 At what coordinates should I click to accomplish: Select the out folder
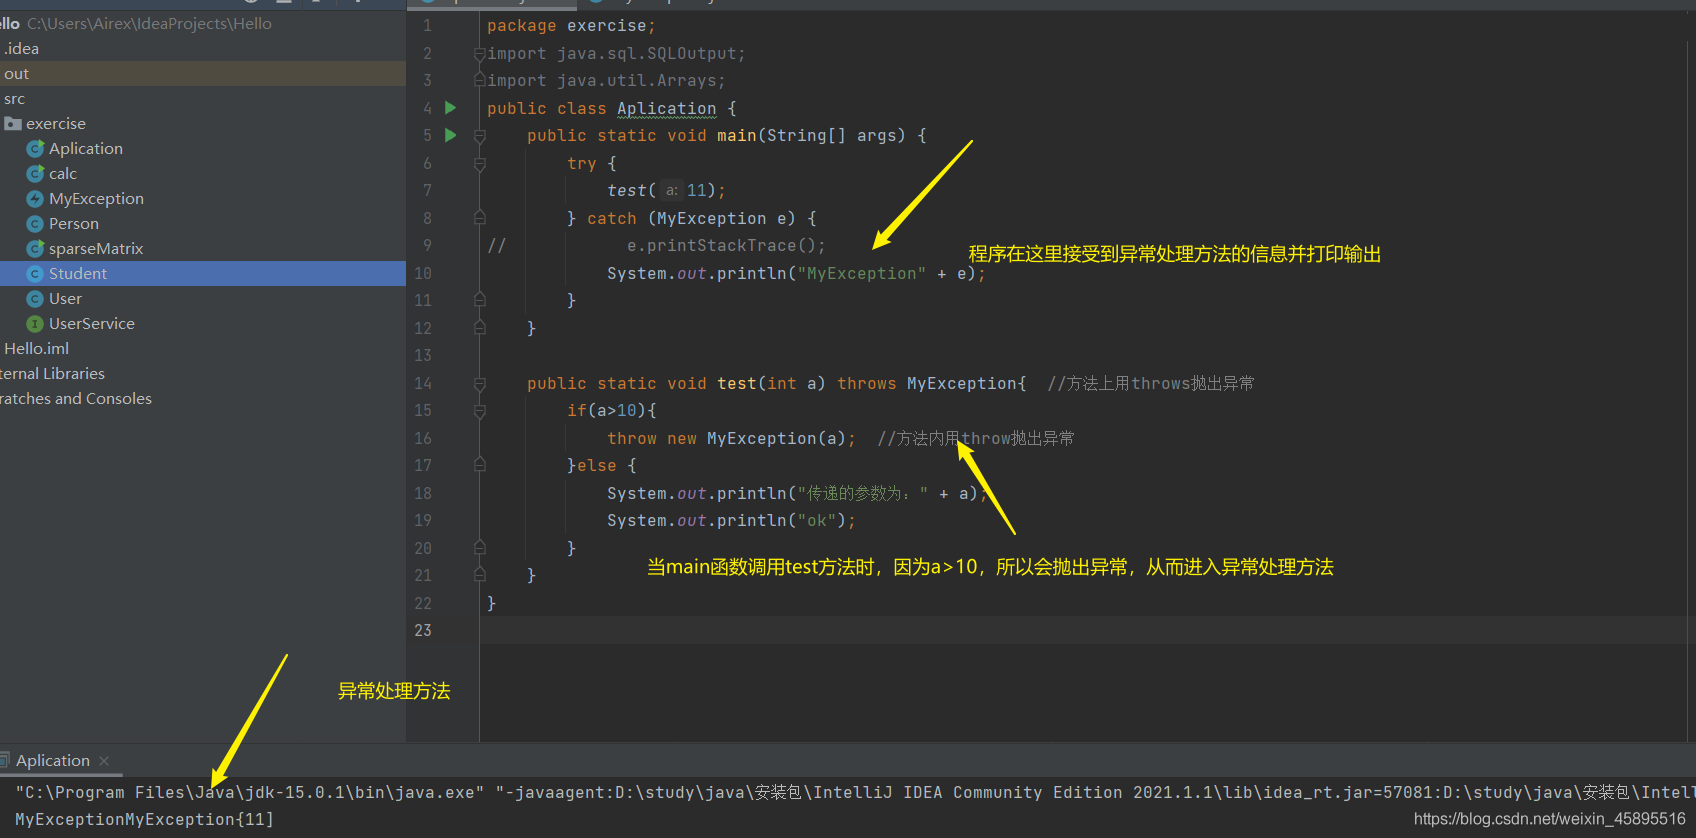(x=16, y=73)
